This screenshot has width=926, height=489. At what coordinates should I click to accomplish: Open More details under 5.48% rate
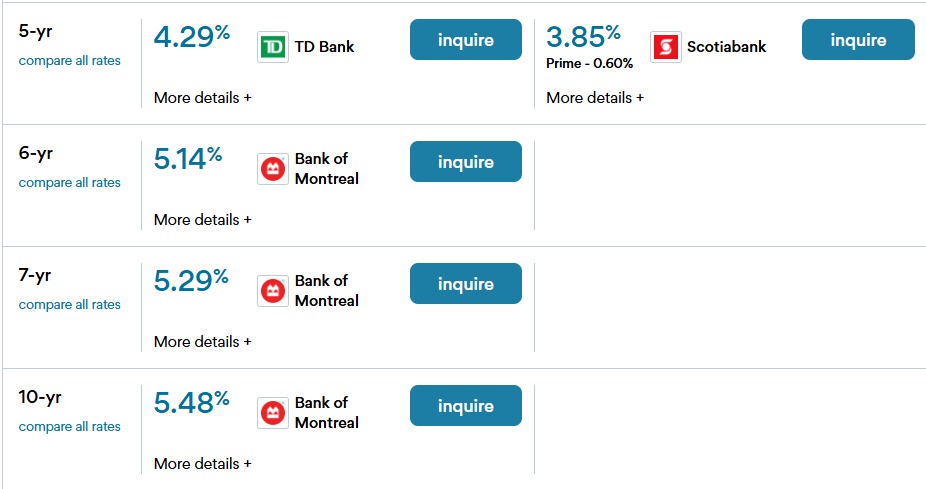click(x=202, y=464)
